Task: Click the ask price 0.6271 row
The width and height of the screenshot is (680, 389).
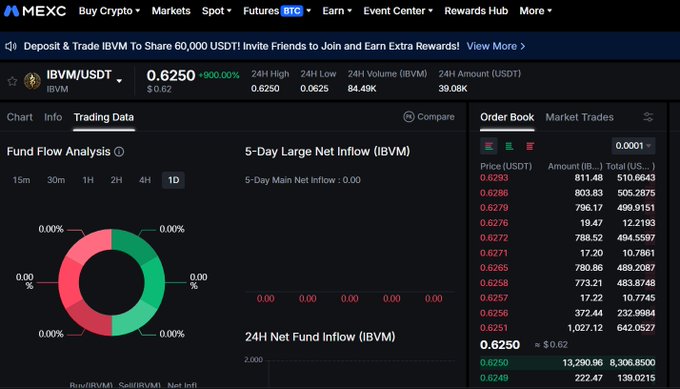Action: coord(568,253)
